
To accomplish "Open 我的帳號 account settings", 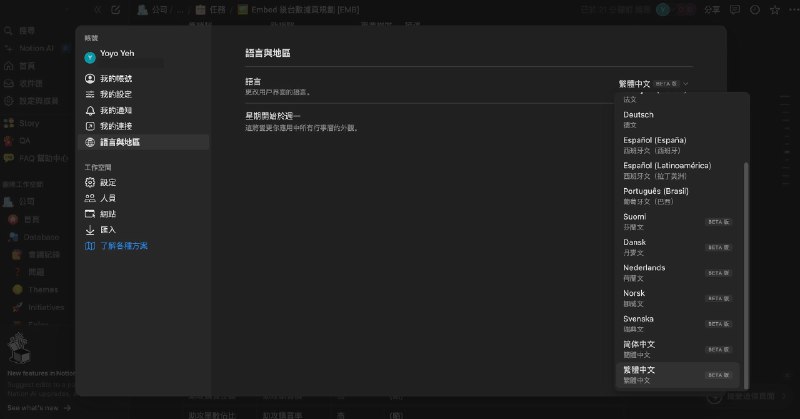I will click(x=143, y=79).
